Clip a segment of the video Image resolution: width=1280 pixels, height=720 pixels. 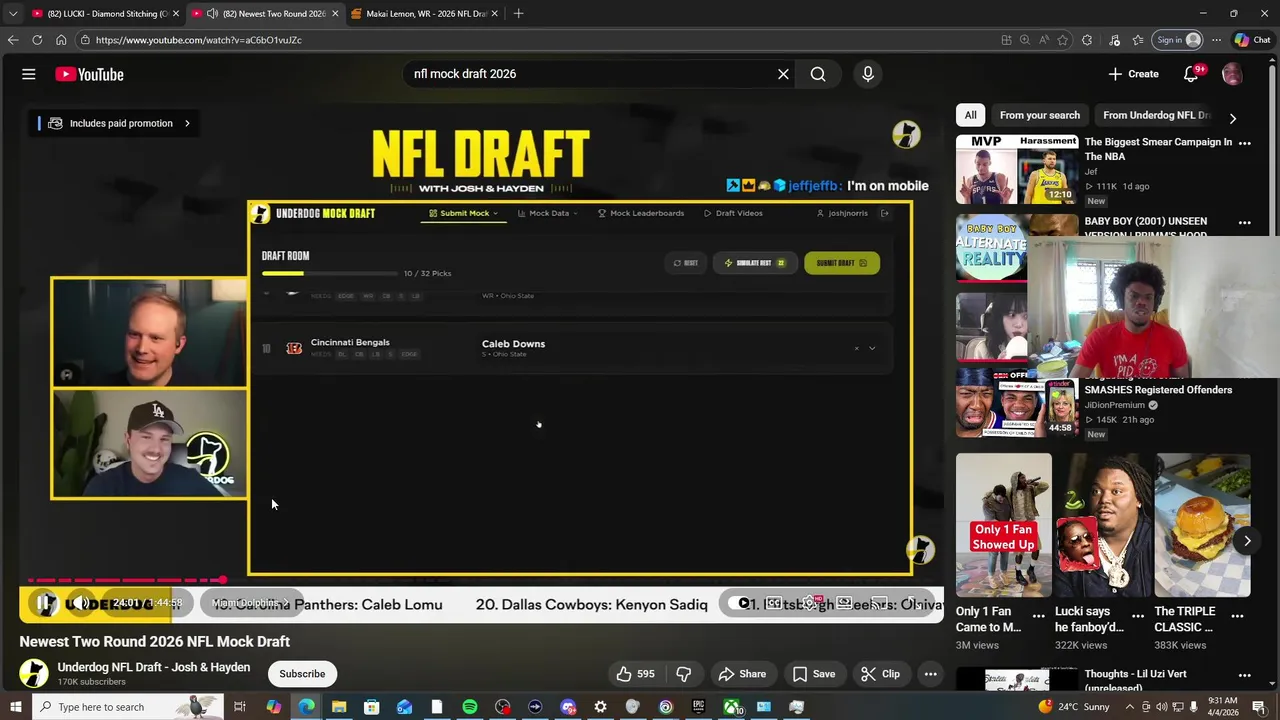(x=880, y=674)
